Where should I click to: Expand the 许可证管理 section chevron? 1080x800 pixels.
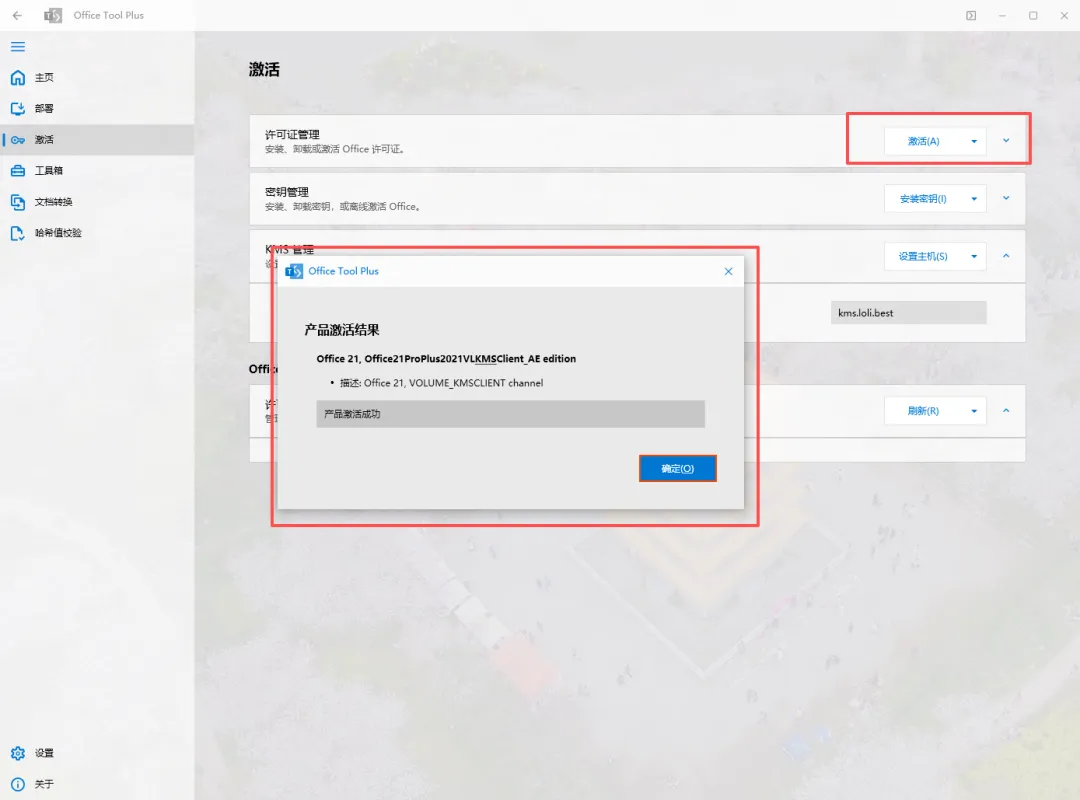(x=1006, y=141)
